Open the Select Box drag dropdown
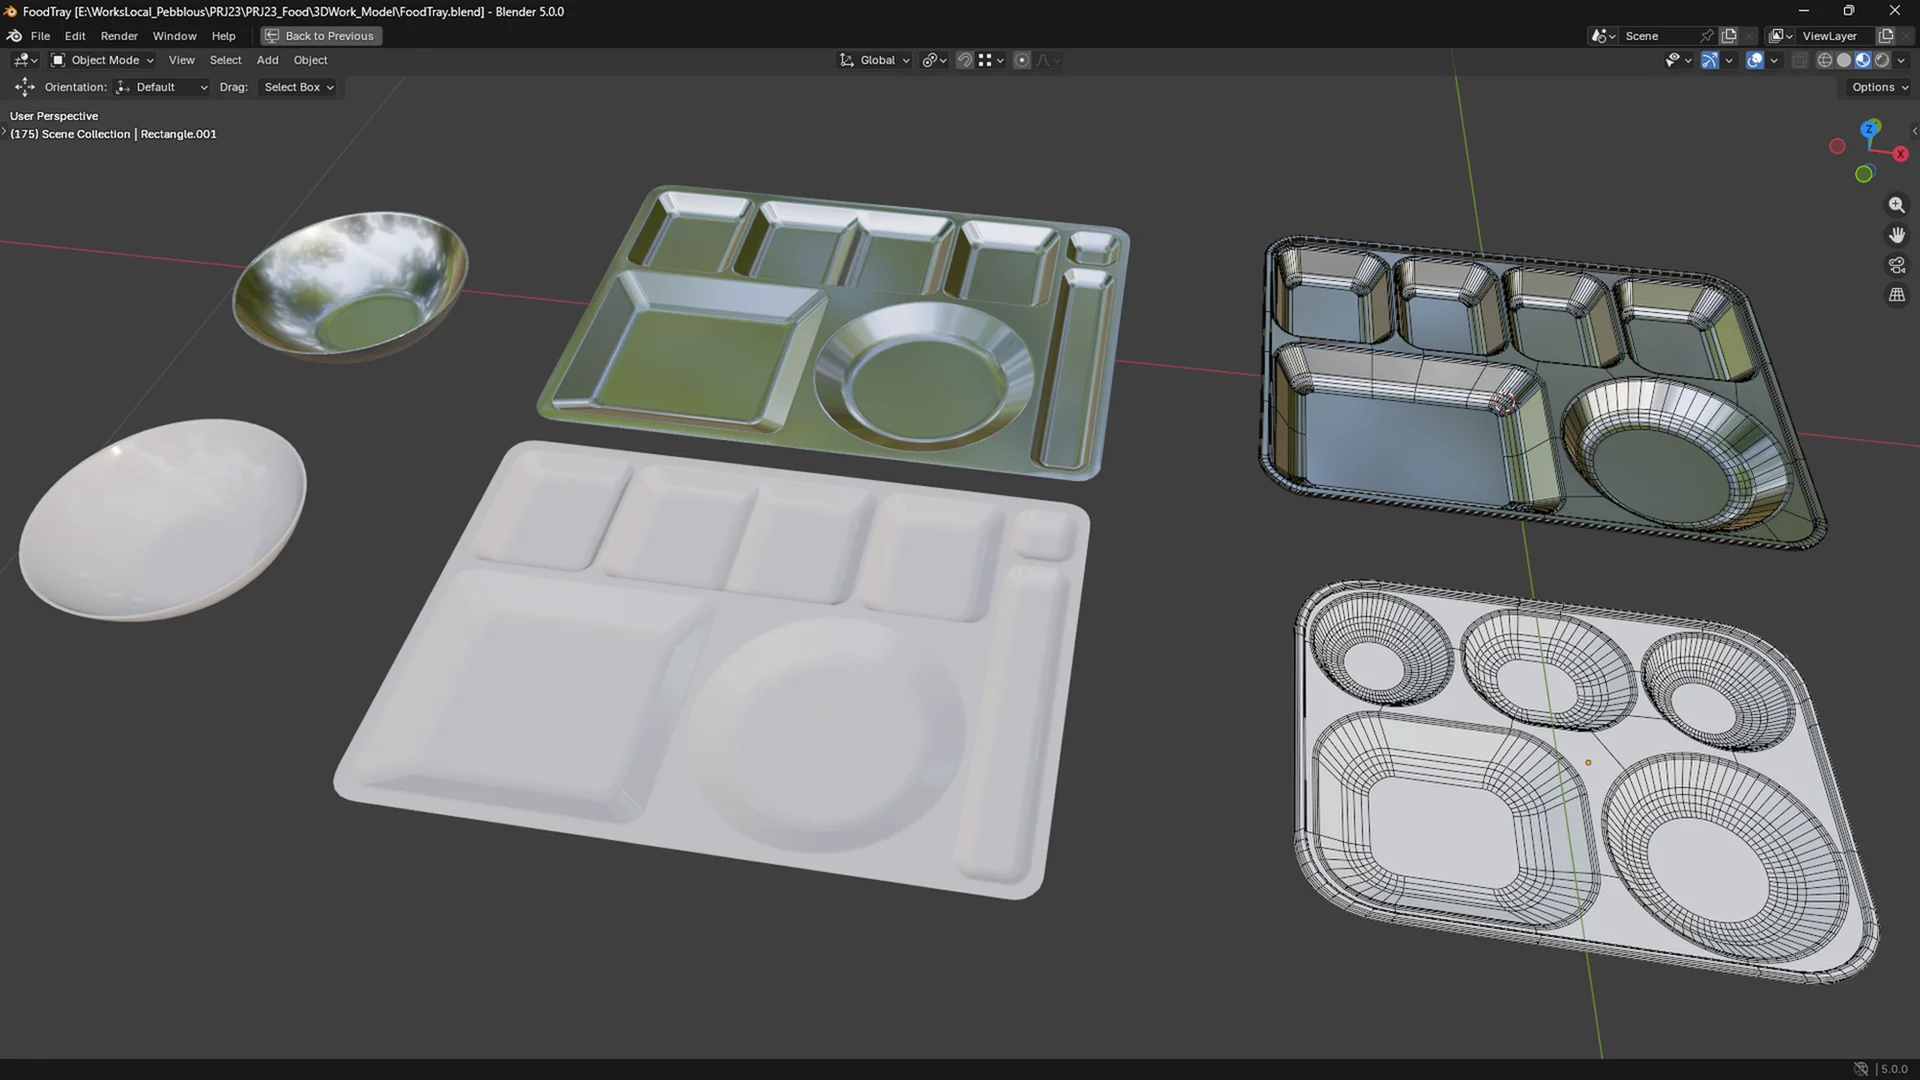 pyautogui.click(x=298, y=87)
